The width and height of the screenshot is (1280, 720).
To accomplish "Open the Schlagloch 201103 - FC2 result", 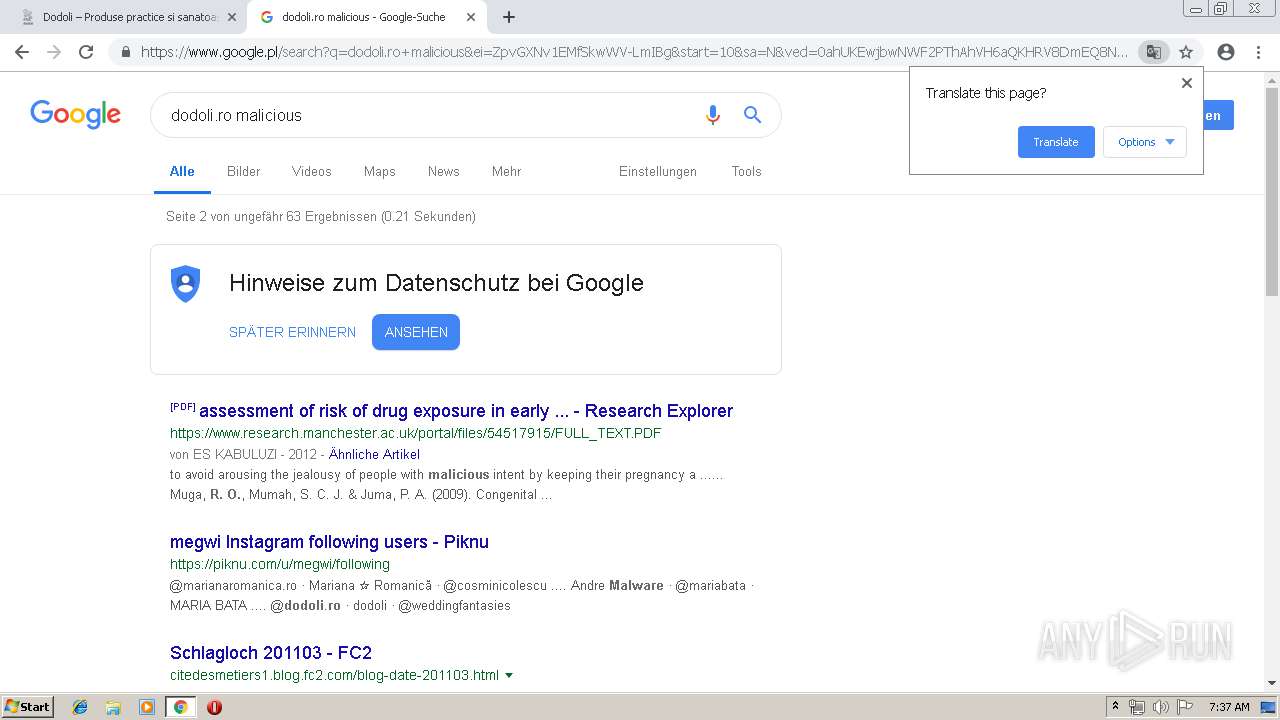I will 271,653.
